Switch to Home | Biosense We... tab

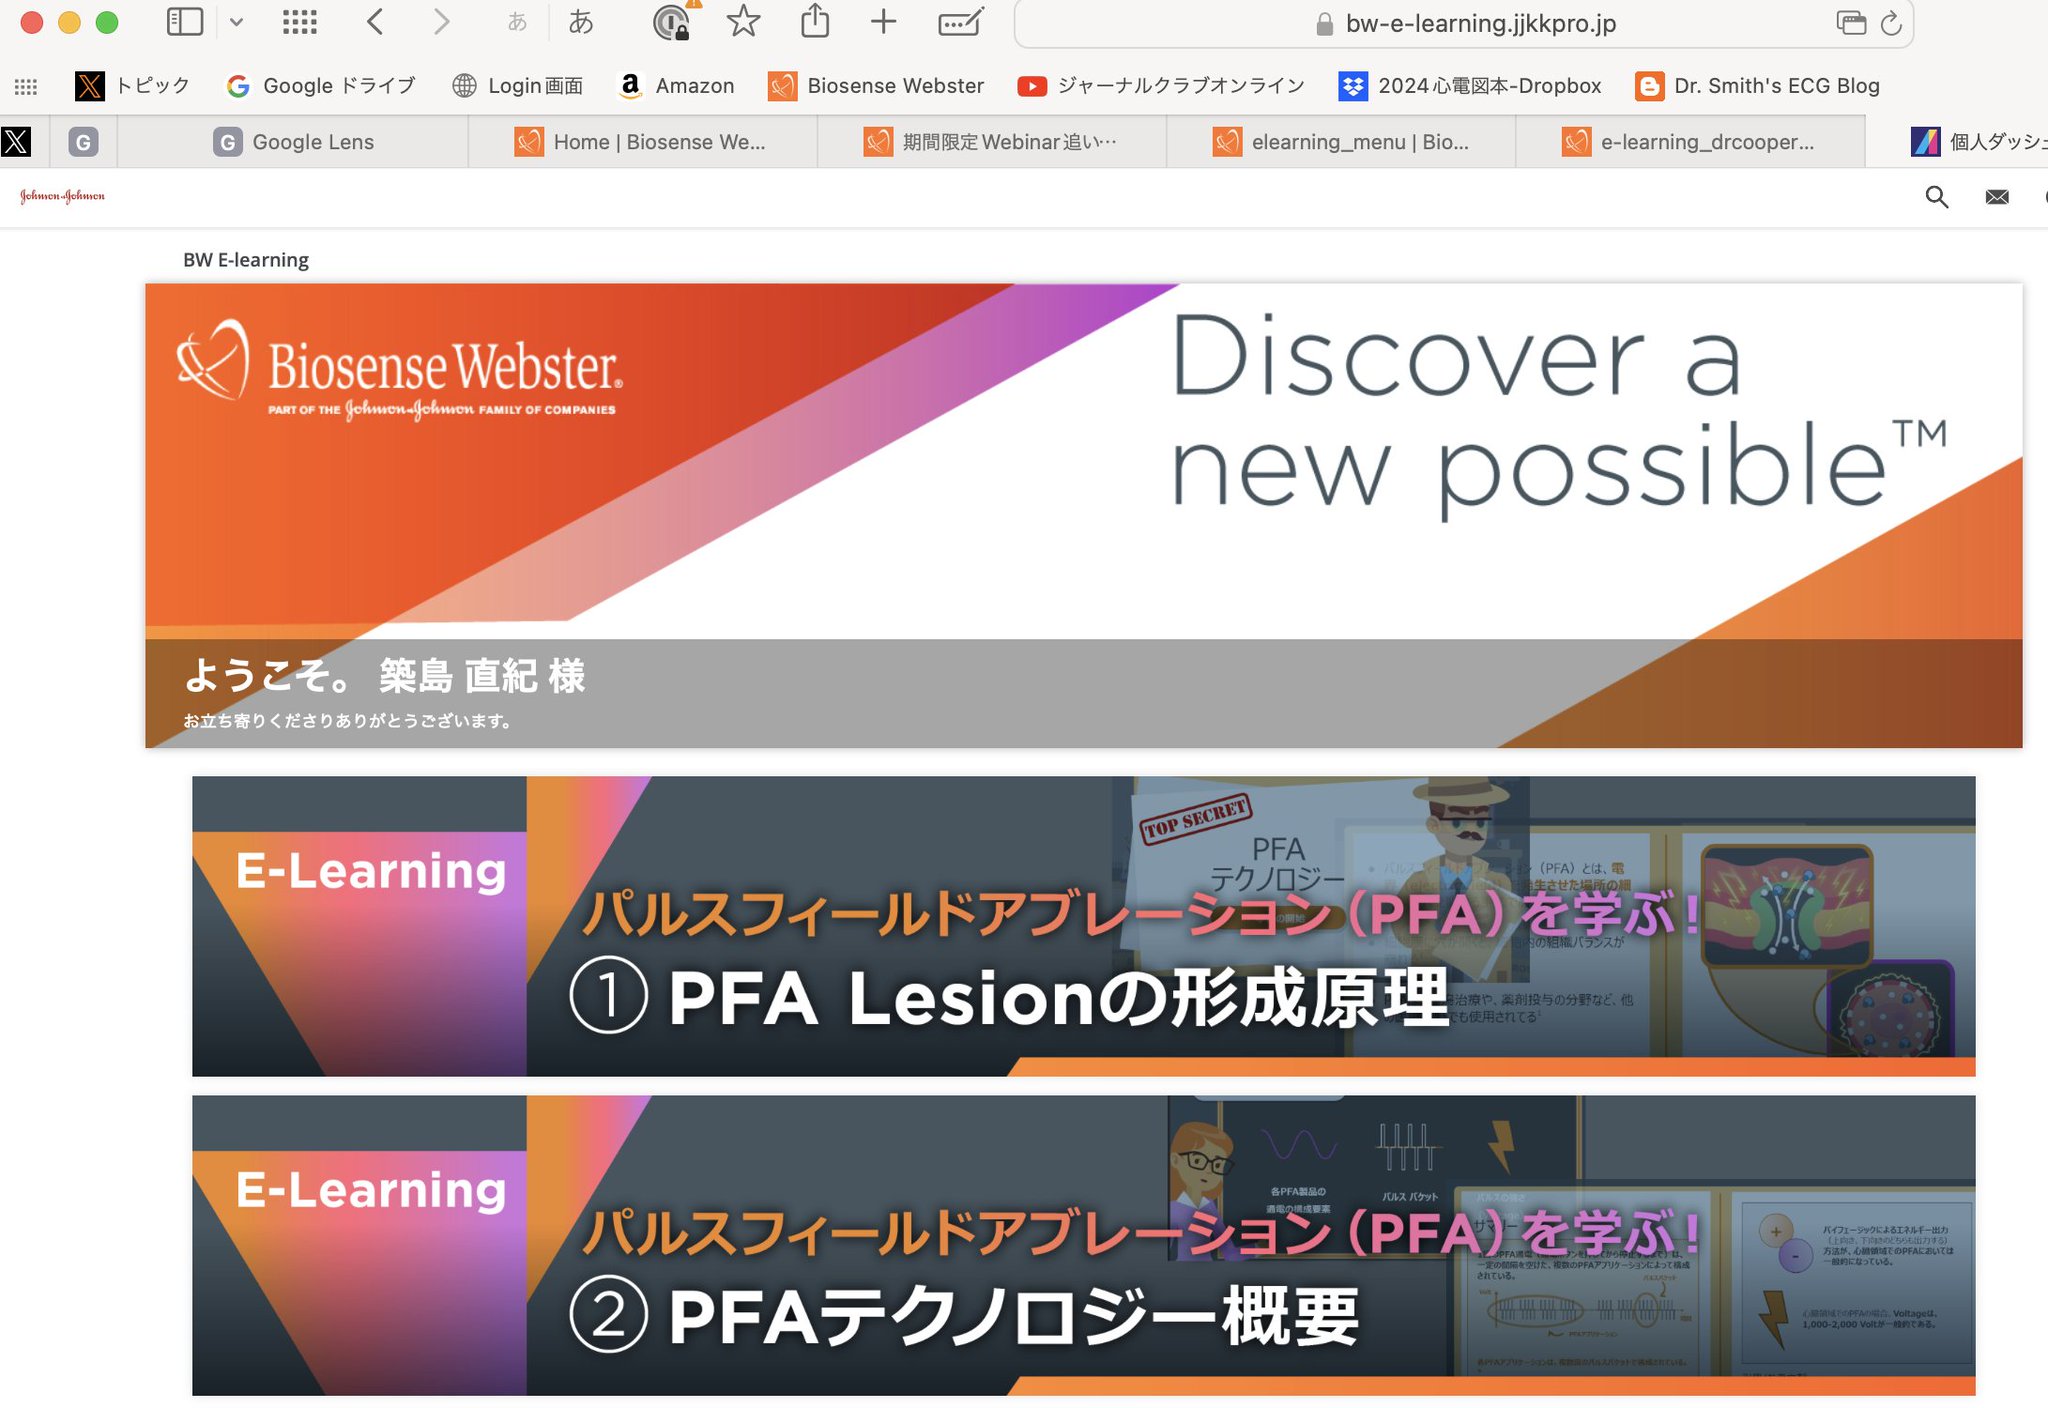point(642,142)
